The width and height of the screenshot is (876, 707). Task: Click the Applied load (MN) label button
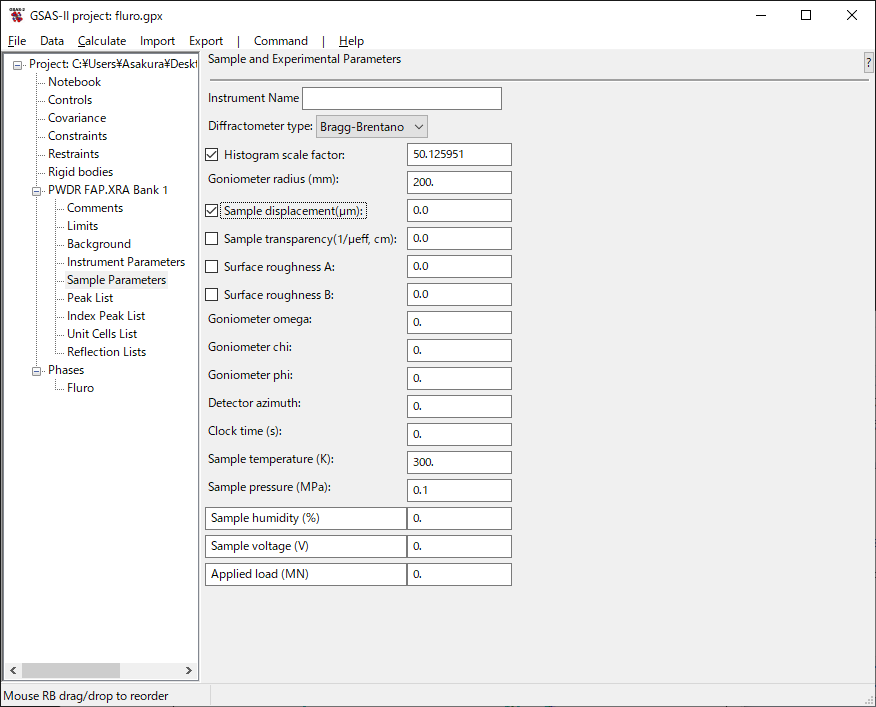(x=305, y=574)
